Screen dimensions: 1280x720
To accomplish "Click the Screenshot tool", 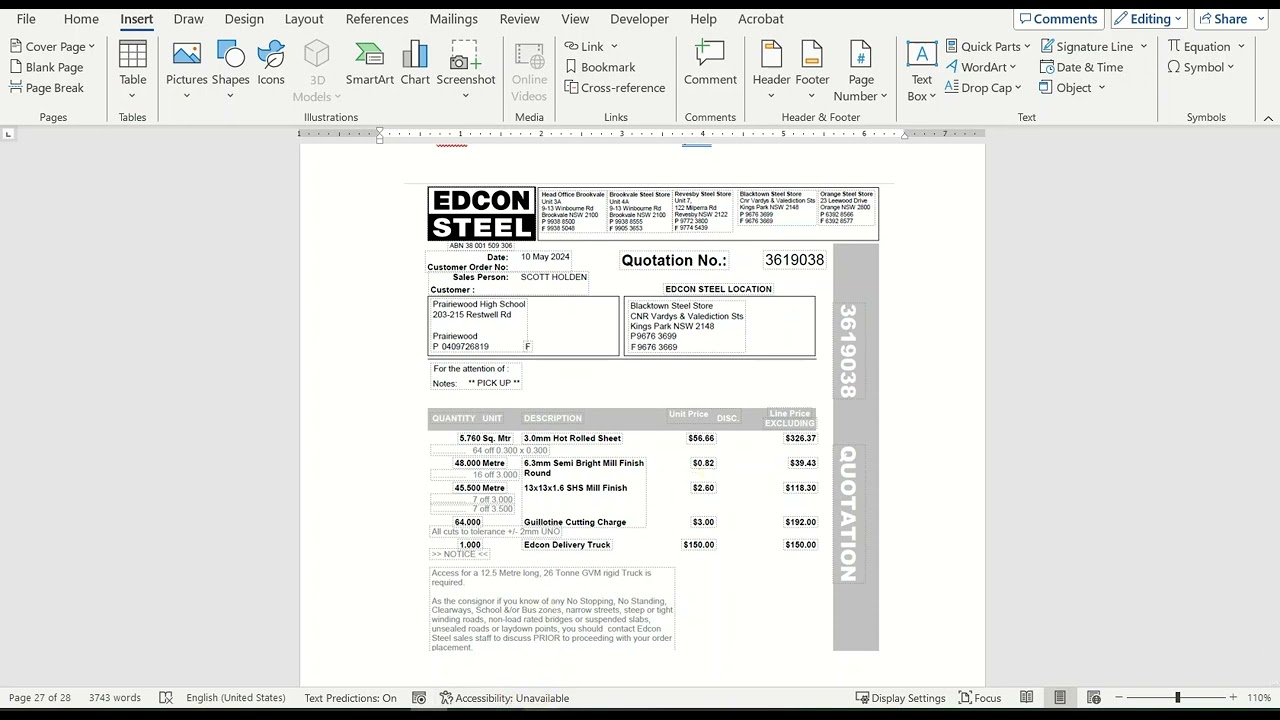I will [x=466, y=55].
